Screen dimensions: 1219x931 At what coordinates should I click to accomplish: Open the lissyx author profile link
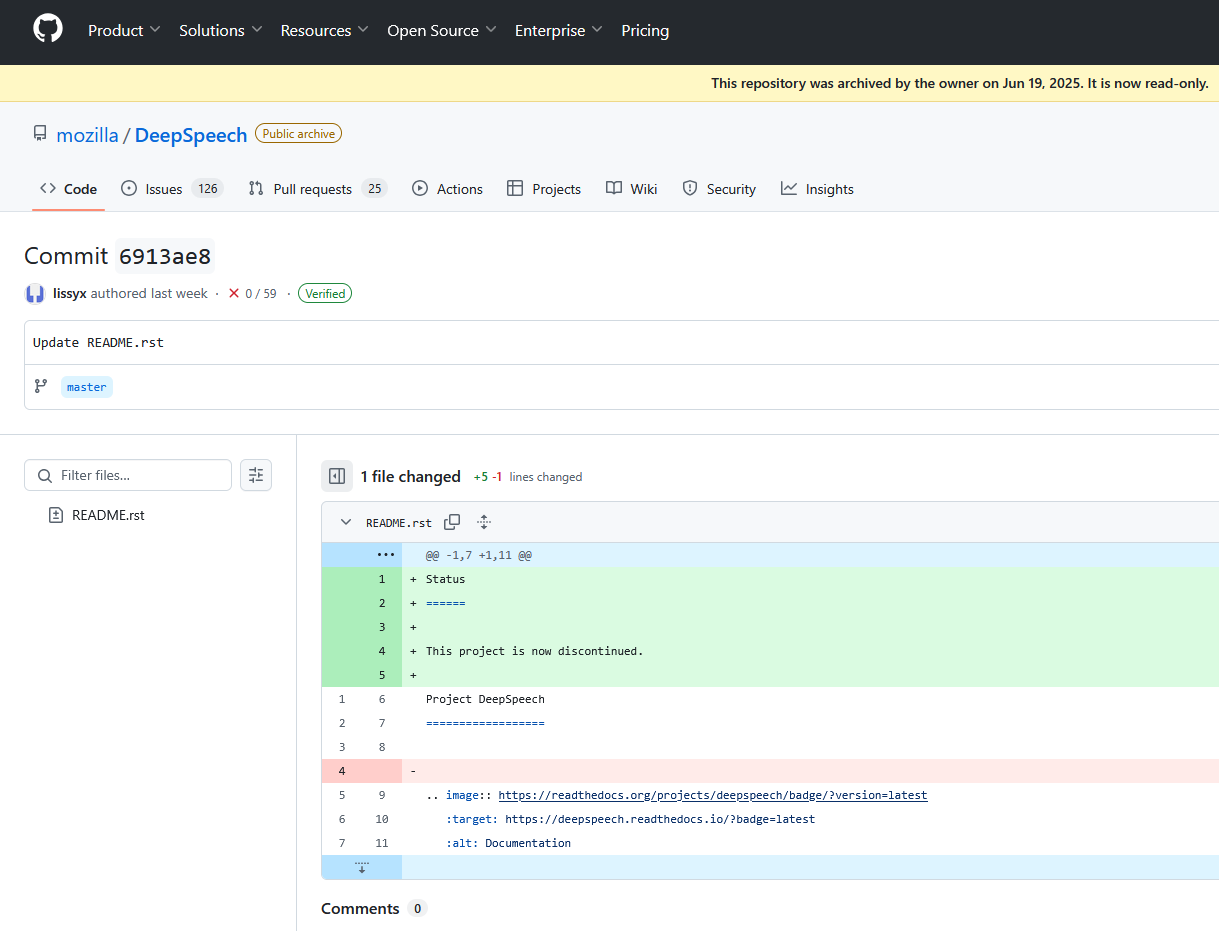(x=70, y=294)
